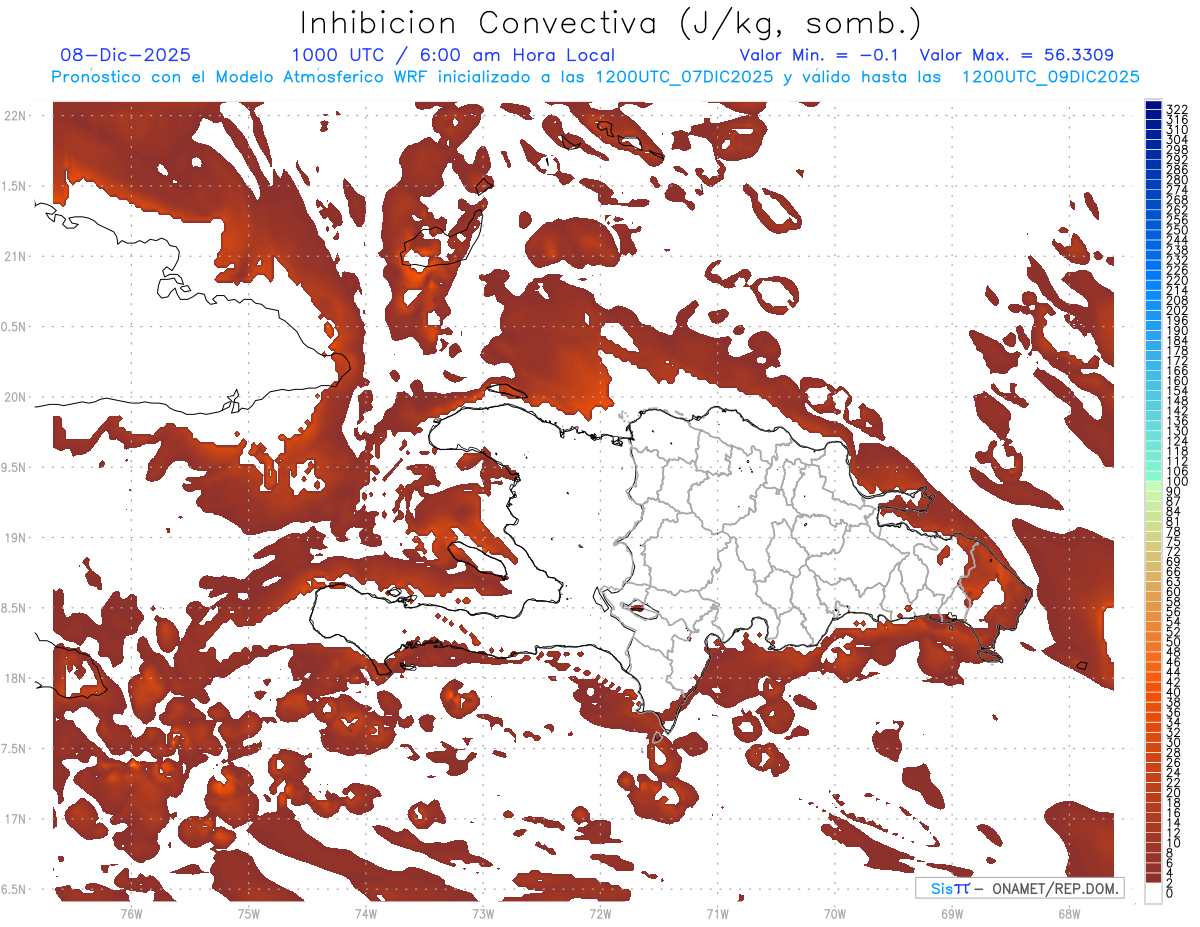This screenshot has height=927, width=1200.
Task: Click the '69W' longitude label
Action: [x=952, y=913]
